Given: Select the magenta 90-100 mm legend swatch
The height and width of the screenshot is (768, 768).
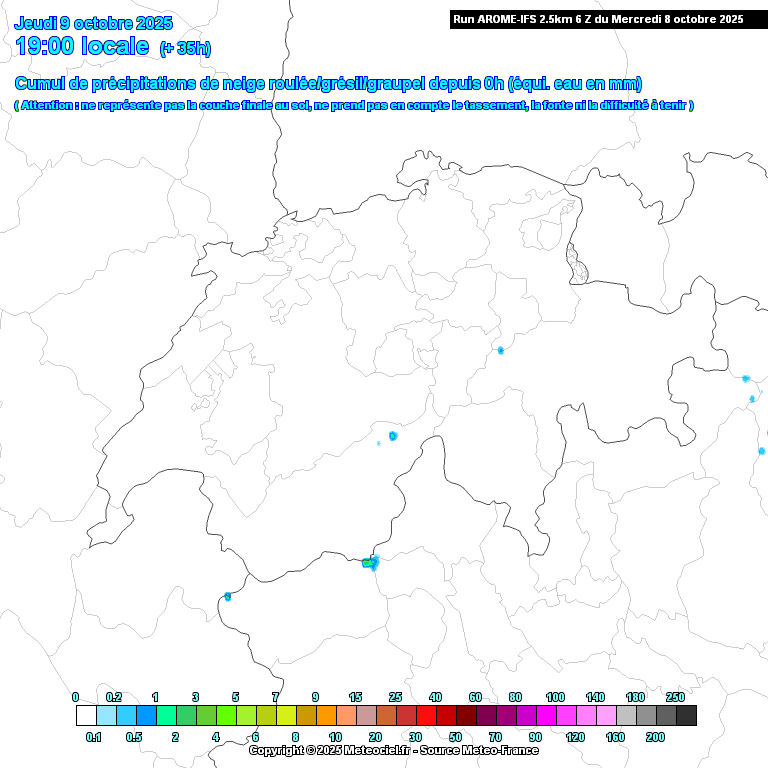Looking at the screenshot, I should 546,715.
